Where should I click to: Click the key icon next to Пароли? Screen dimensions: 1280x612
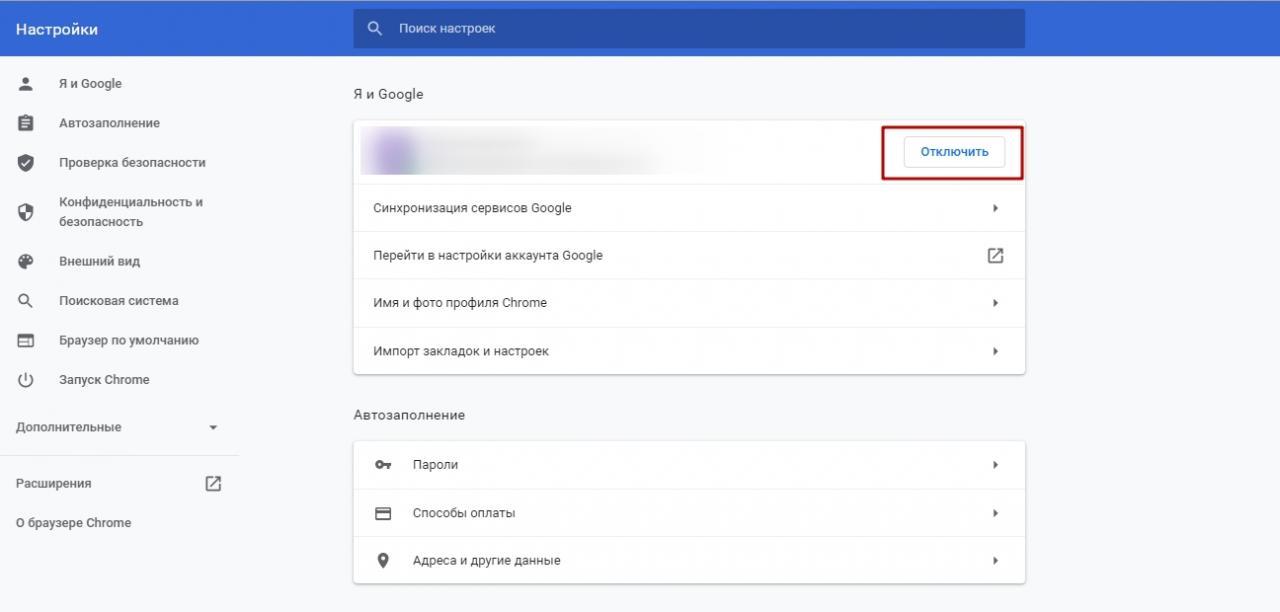pyautogui.click(x=383, y=465)
